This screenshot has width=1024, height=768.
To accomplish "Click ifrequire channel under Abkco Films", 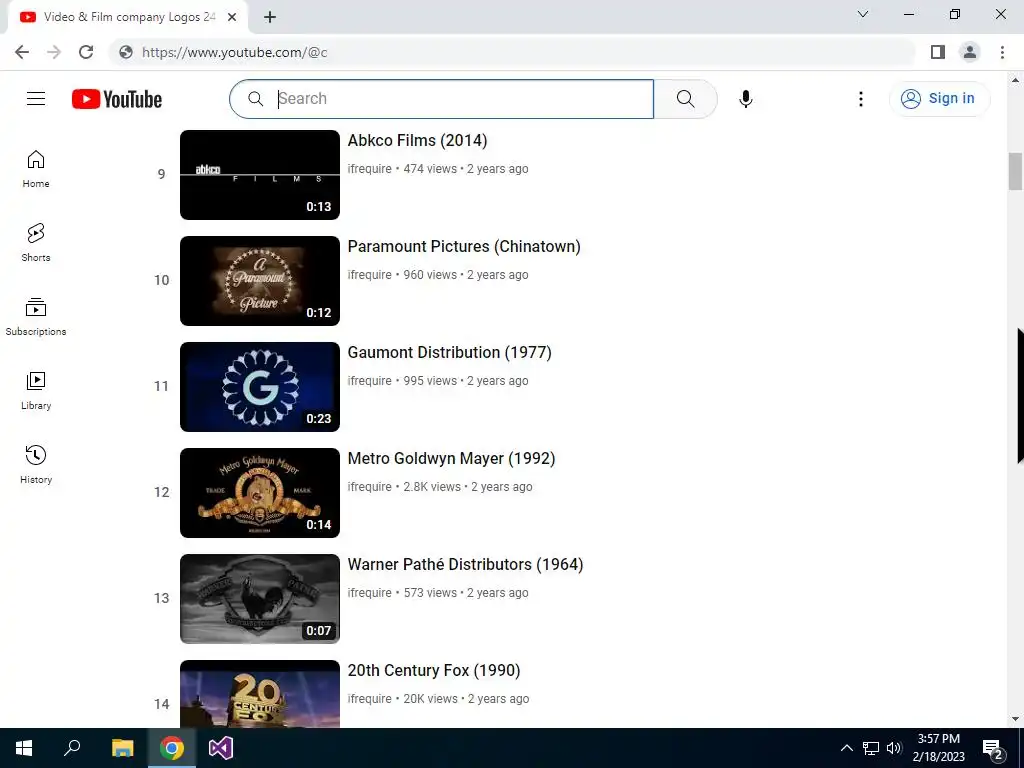I will [370, 168].
